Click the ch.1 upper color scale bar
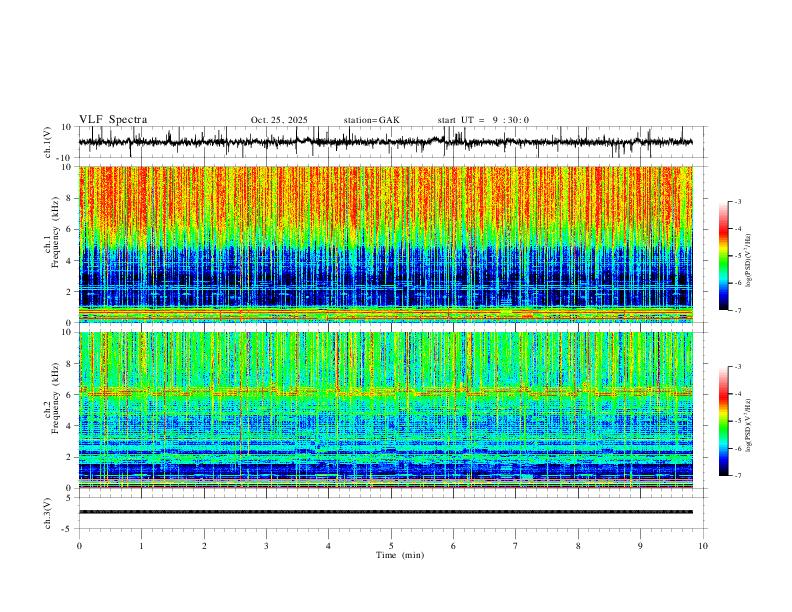 point(723,256)
